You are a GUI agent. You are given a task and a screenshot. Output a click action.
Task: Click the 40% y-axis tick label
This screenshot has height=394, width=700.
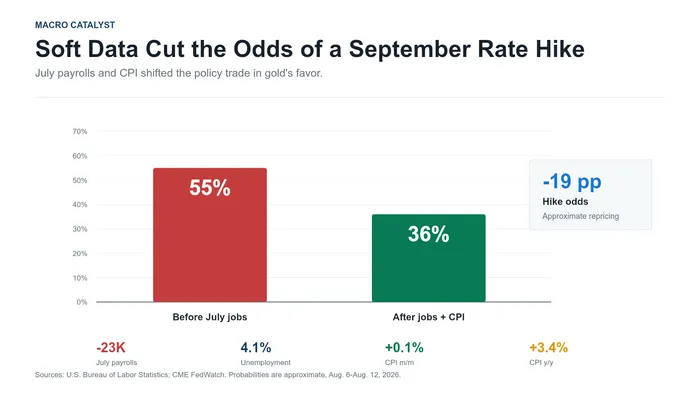80,205
